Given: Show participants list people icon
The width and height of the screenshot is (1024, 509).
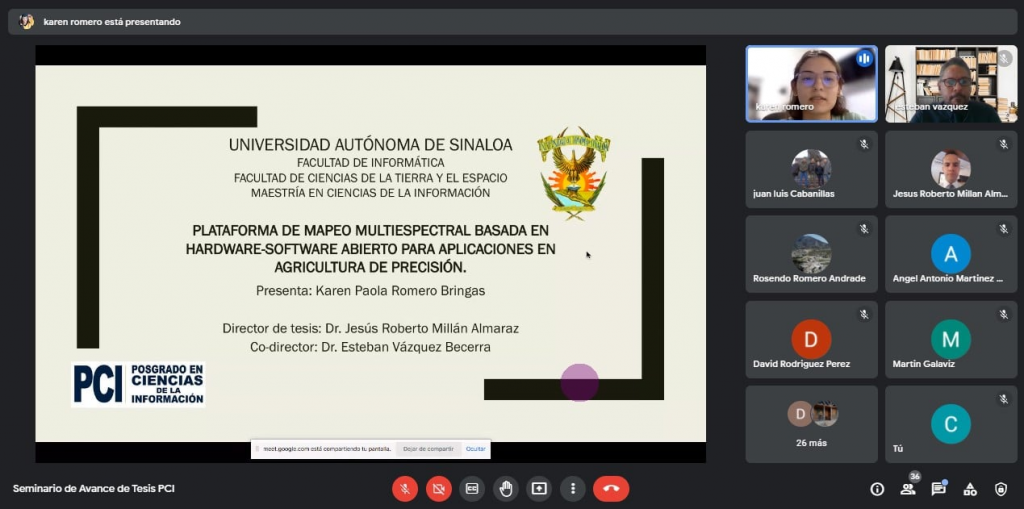Looking at the screenshot, I should [x=908, y=489].
